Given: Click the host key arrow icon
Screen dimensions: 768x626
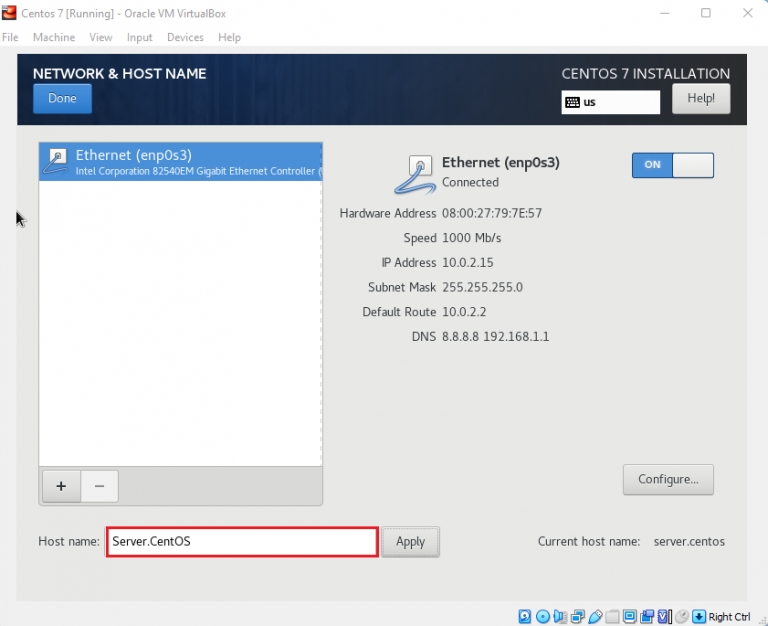Looking at the screenshot, I should [699, 616].
